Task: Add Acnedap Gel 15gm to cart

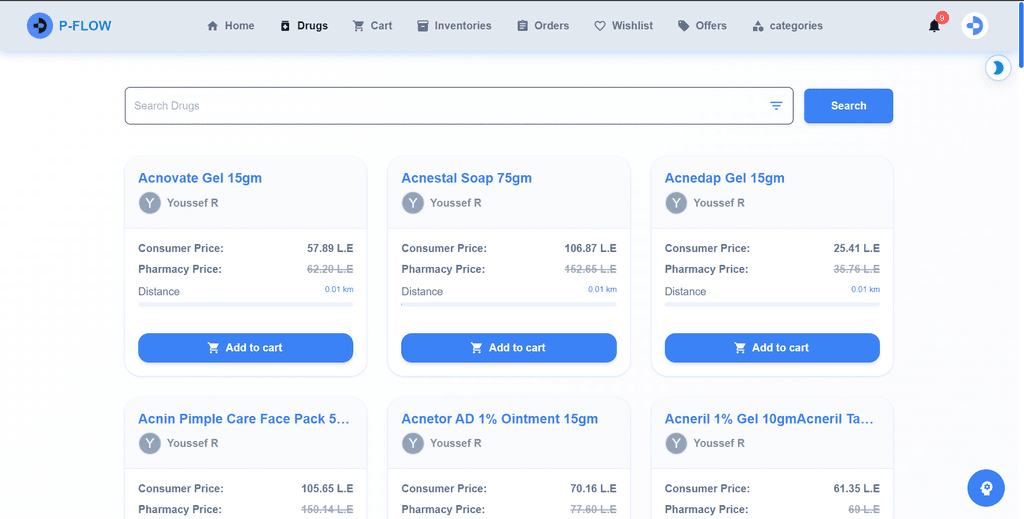Action: (772, 348)
